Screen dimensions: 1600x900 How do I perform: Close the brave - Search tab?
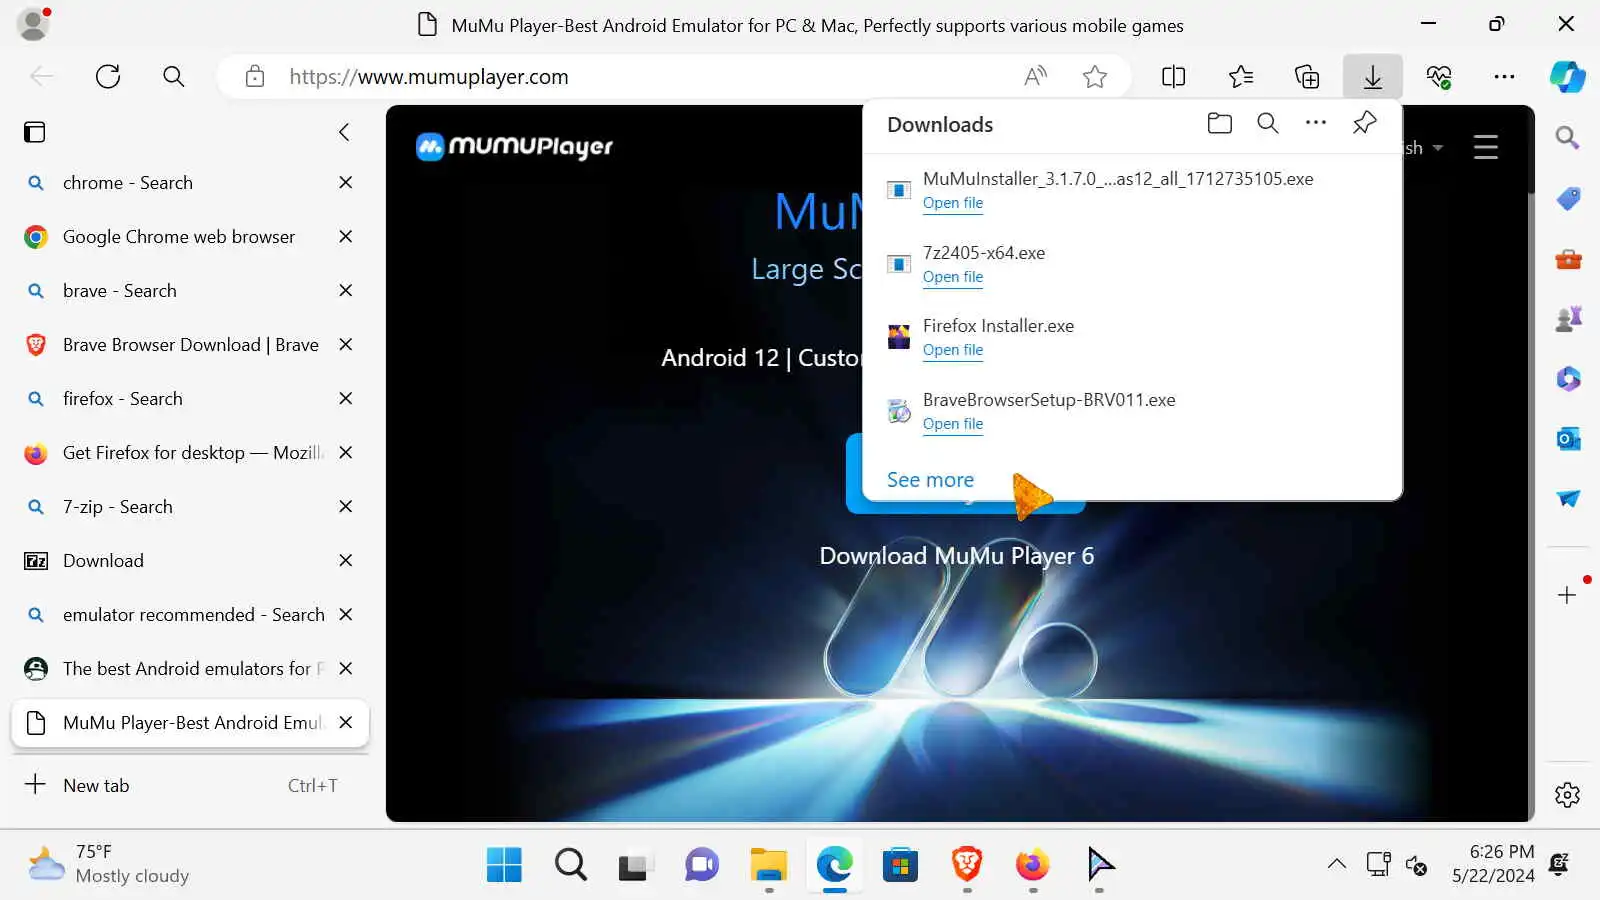point(346,291)
